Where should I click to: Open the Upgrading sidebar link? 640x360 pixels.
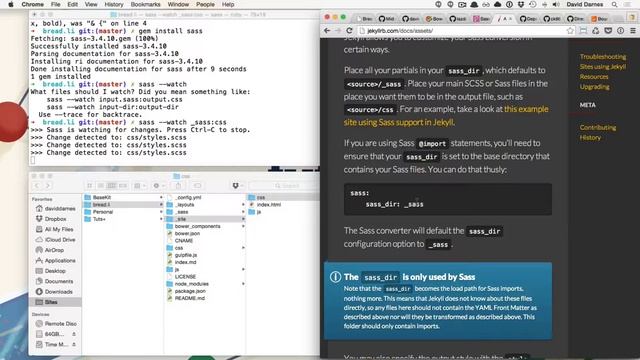pyautogui.click(x=594, y=87)
